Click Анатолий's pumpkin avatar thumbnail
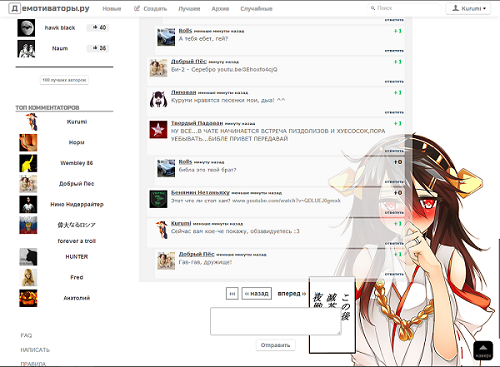Viewport: 500px width, 367px height. tap(28, 298)
